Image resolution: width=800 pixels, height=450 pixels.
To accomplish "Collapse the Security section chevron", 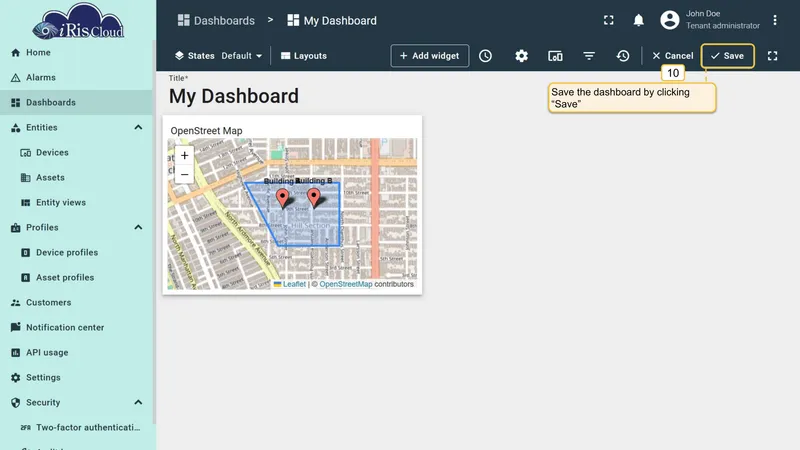I will click(138, 403).
